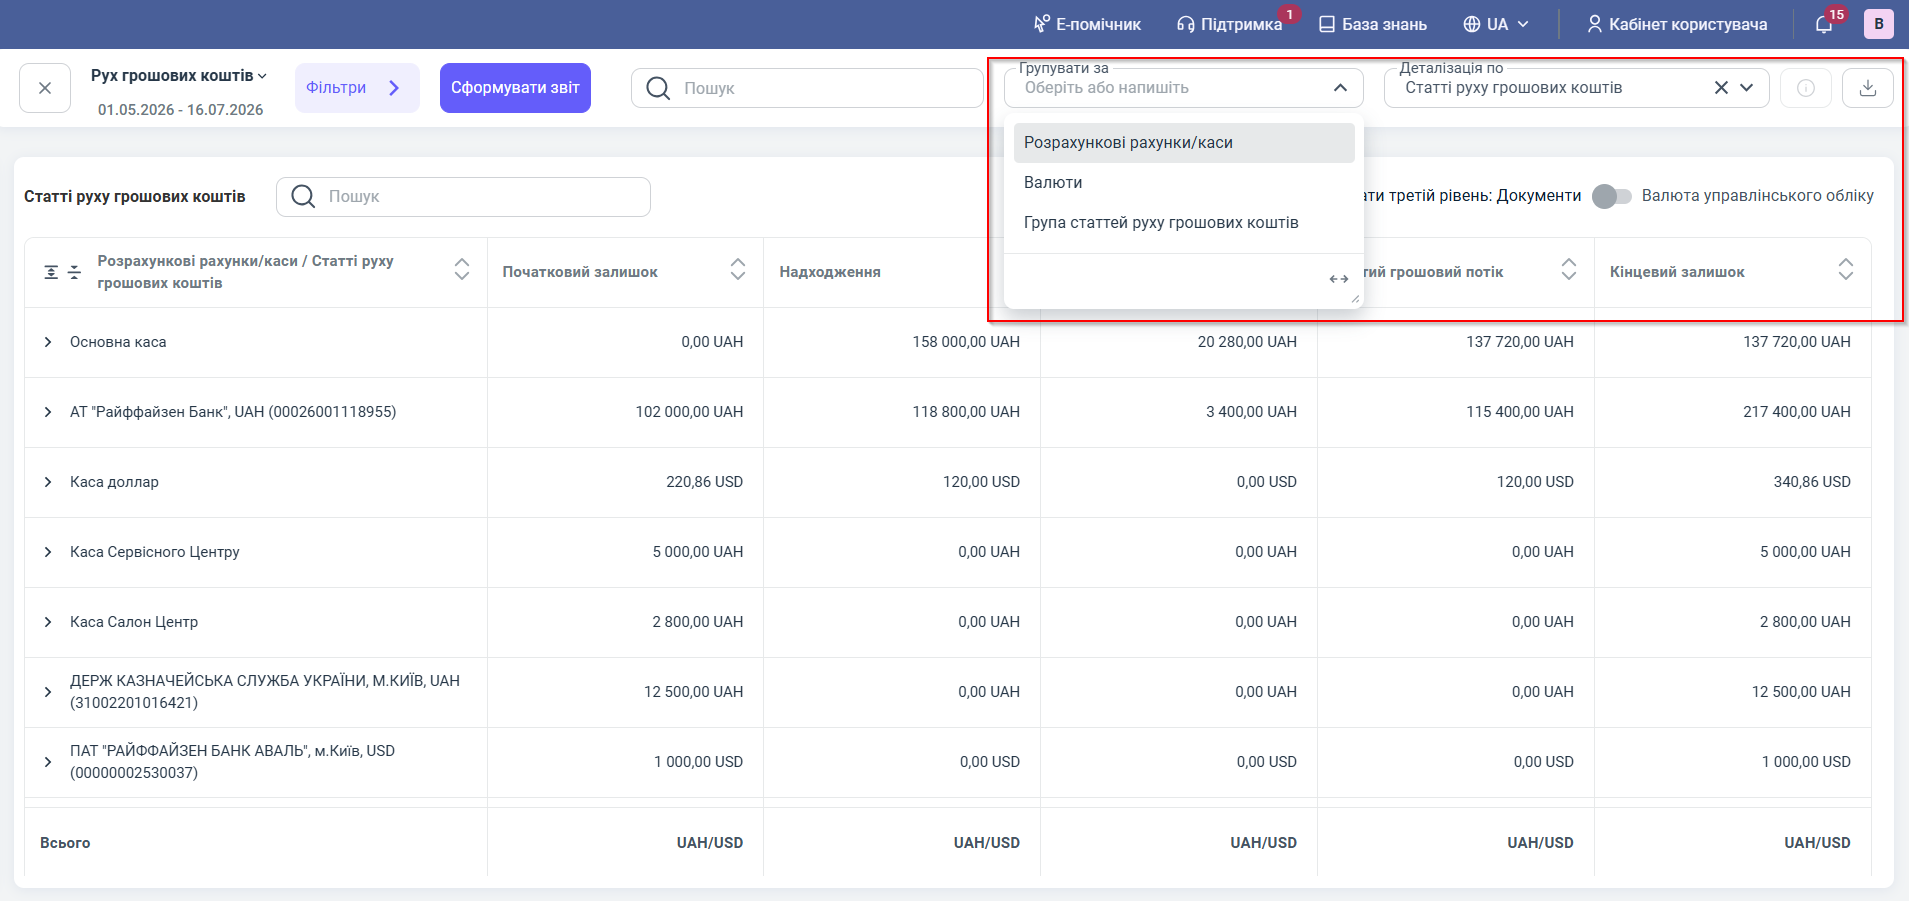This screenshot has width=1909, height=901.
Task: Click the Статті руху грошових коштів heading
Action: click(x=135, y=197)
